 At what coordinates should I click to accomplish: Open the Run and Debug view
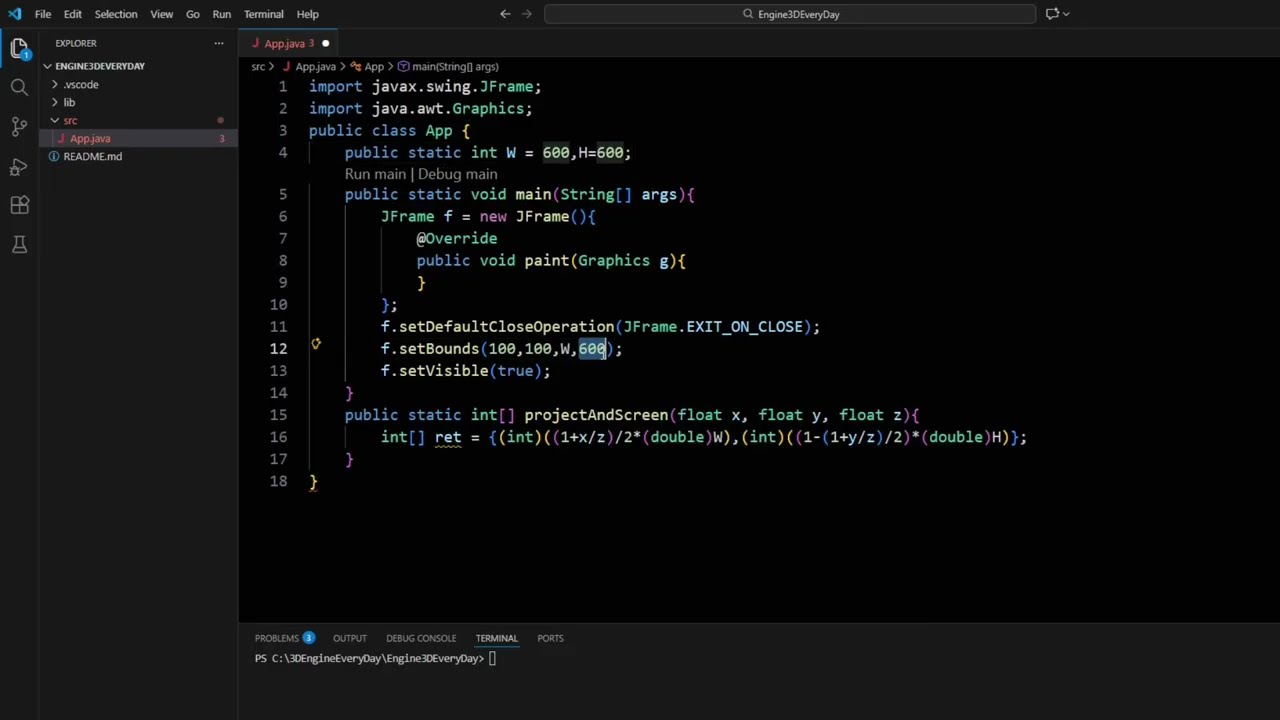click(19, 166)
